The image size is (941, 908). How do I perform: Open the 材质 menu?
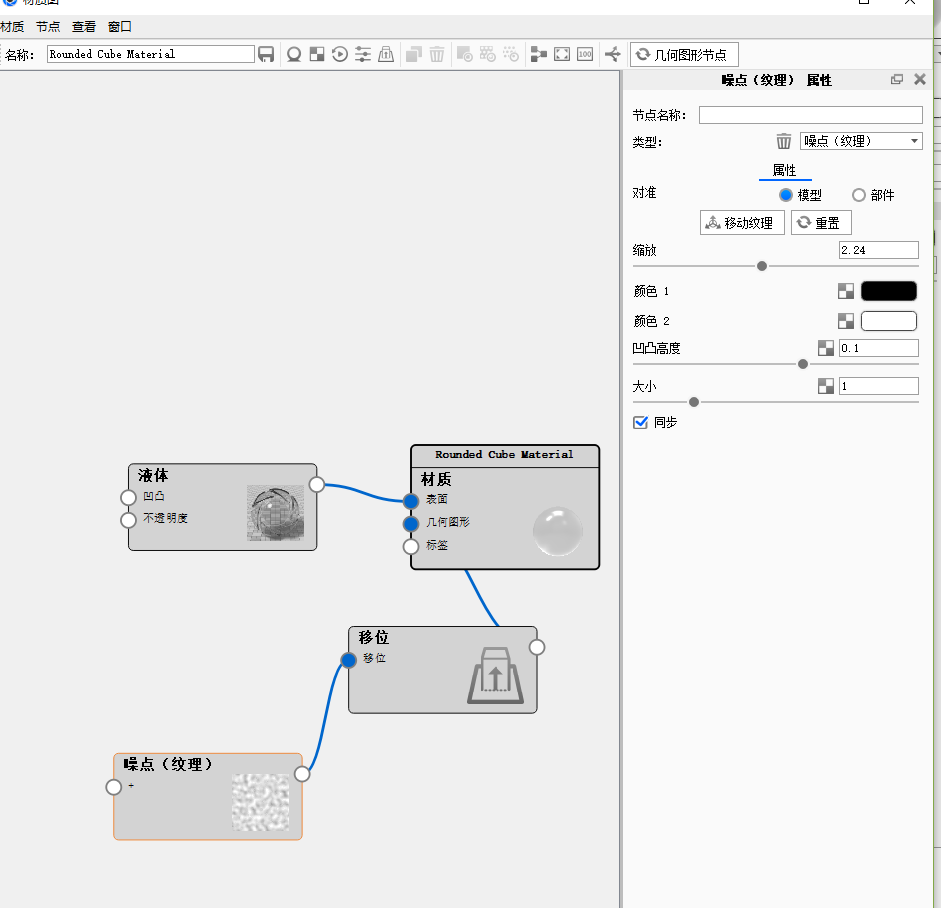click(x=12, y=26)
